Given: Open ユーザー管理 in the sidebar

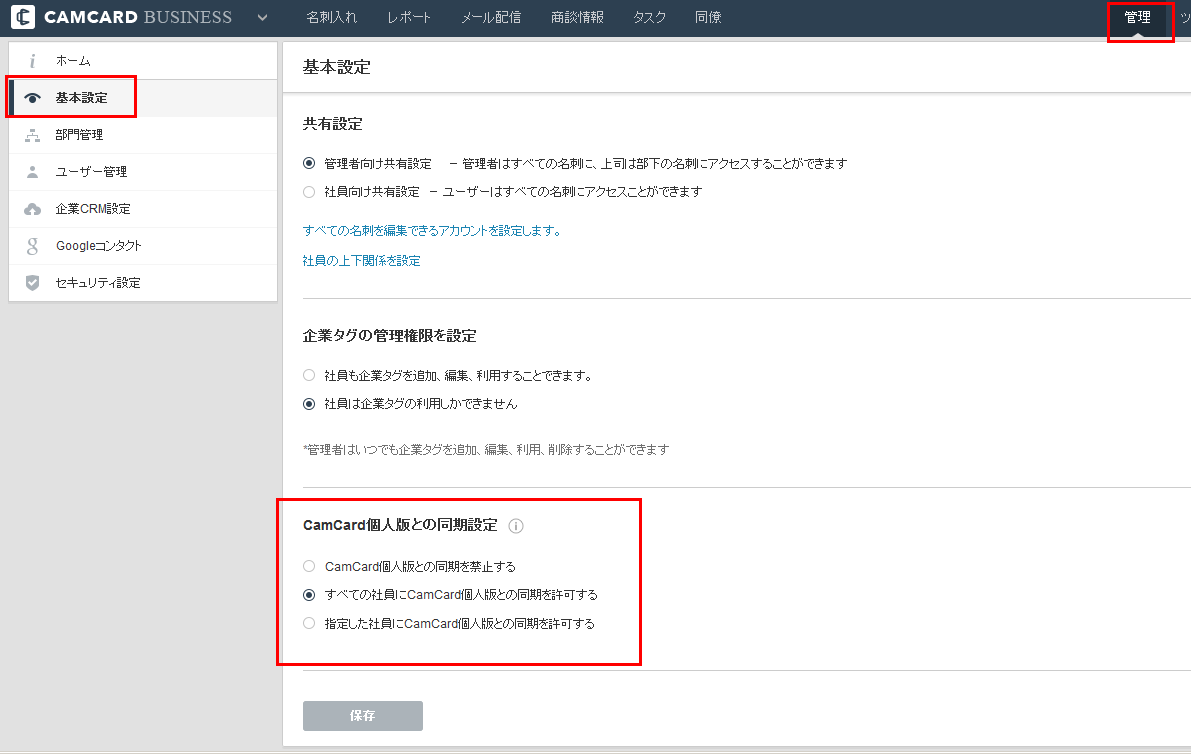Looking at the screenshot, I should (143, 172).
